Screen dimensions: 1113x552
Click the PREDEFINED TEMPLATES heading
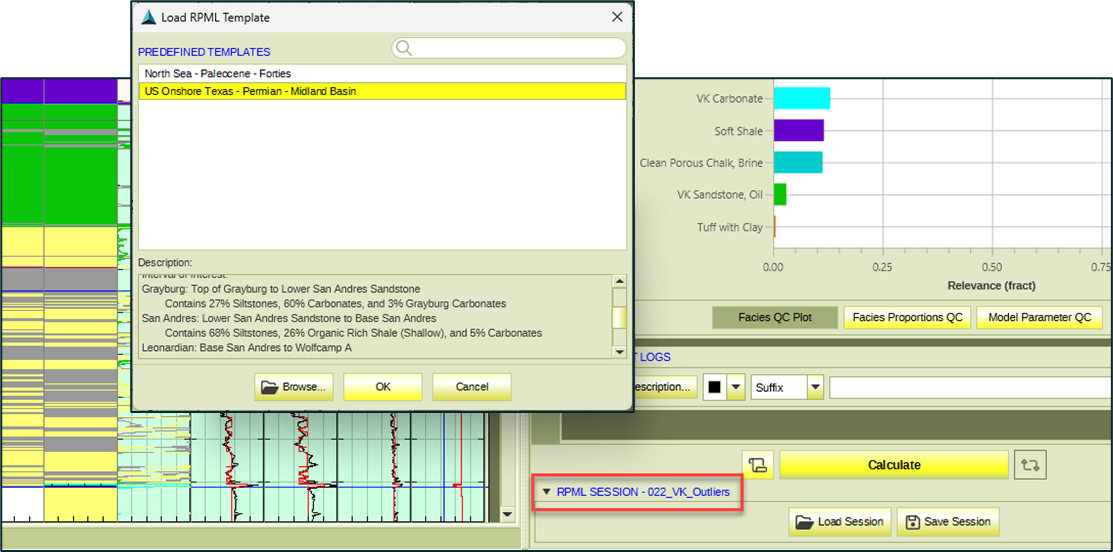point(204,52)
